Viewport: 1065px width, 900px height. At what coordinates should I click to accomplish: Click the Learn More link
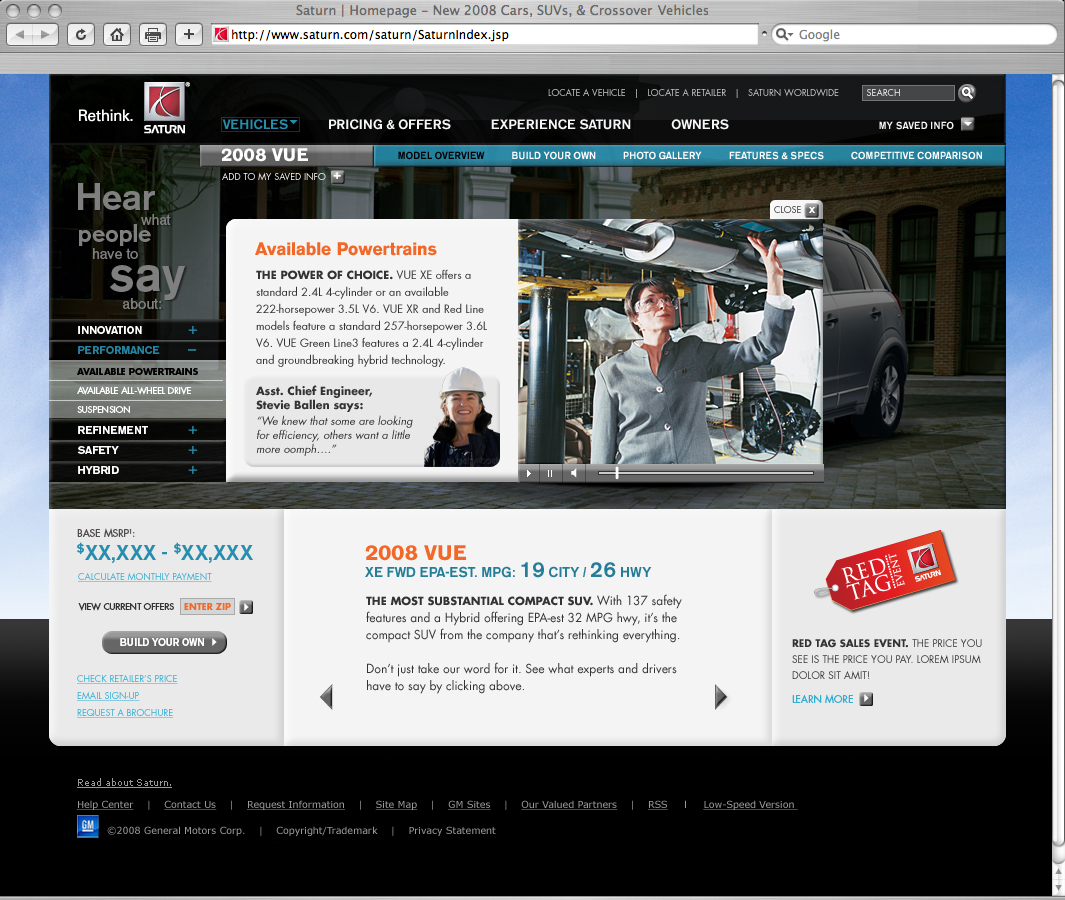(823, 699)
